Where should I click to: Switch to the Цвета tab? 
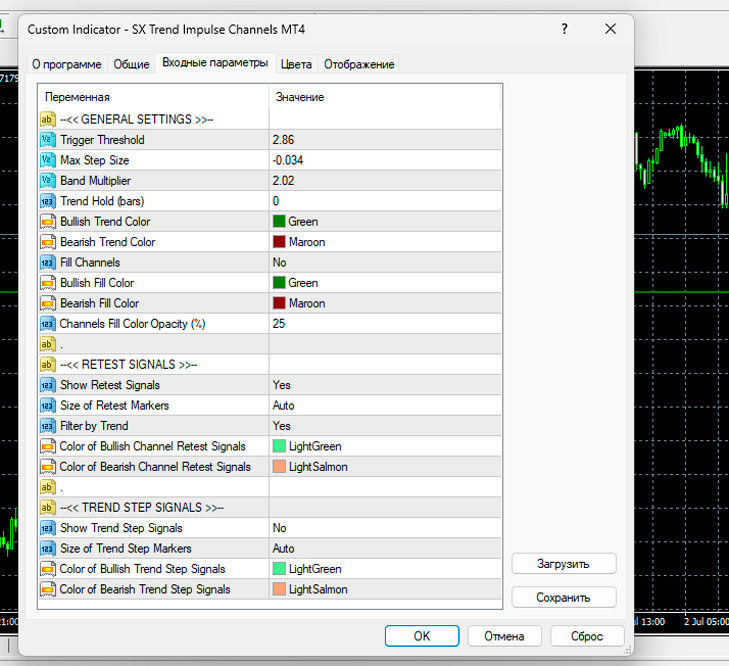point(296,64)
